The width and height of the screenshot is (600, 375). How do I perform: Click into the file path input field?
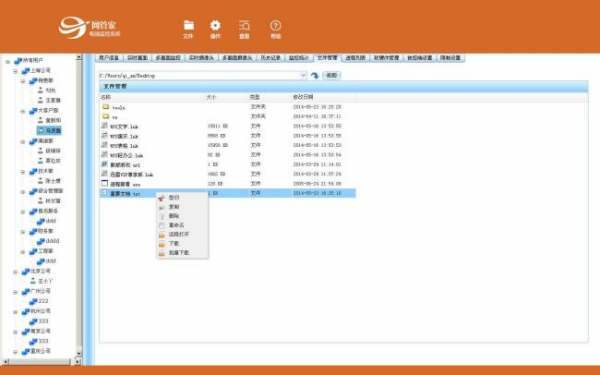(200, 75)
